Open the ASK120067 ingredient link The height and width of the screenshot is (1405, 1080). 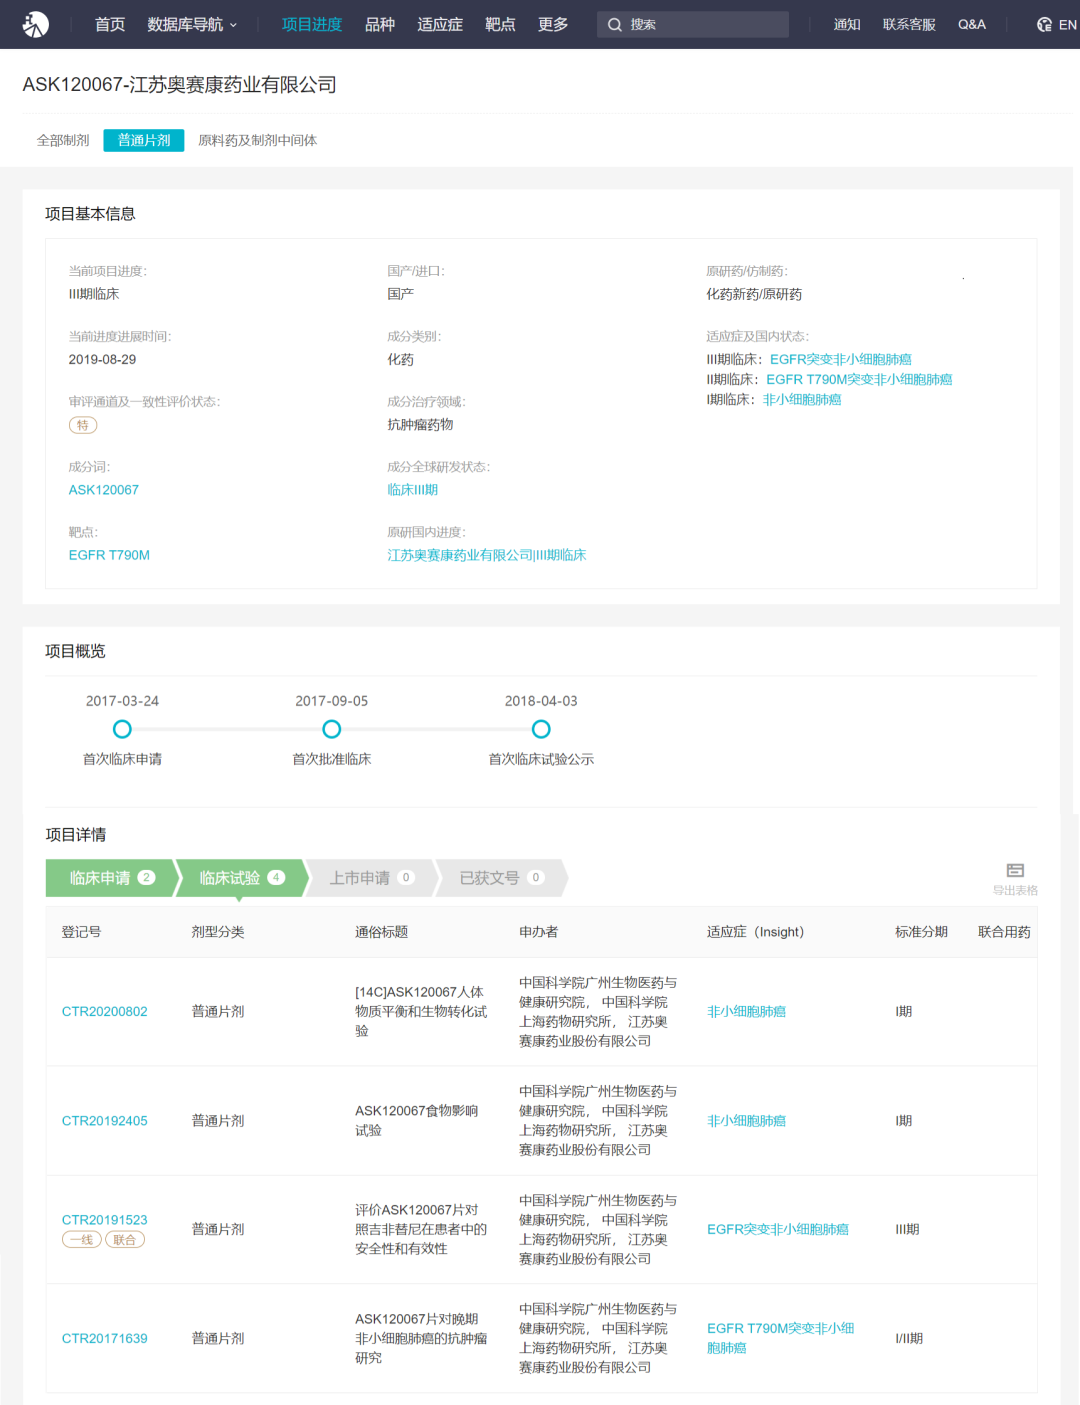coord(104,490)
